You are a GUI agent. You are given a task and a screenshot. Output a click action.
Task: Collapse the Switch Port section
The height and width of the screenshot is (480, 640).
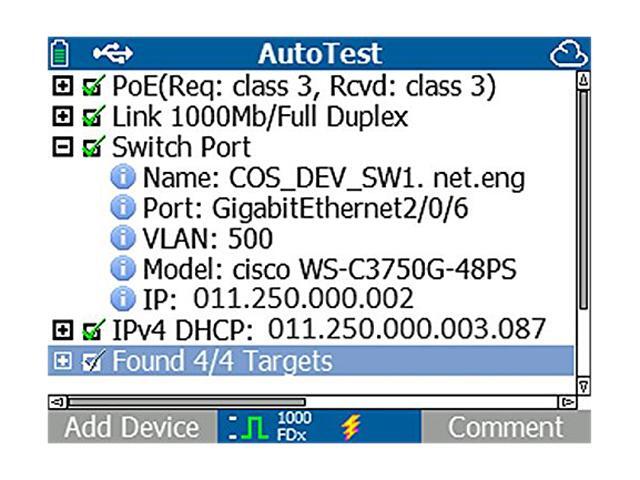[64, 148]
